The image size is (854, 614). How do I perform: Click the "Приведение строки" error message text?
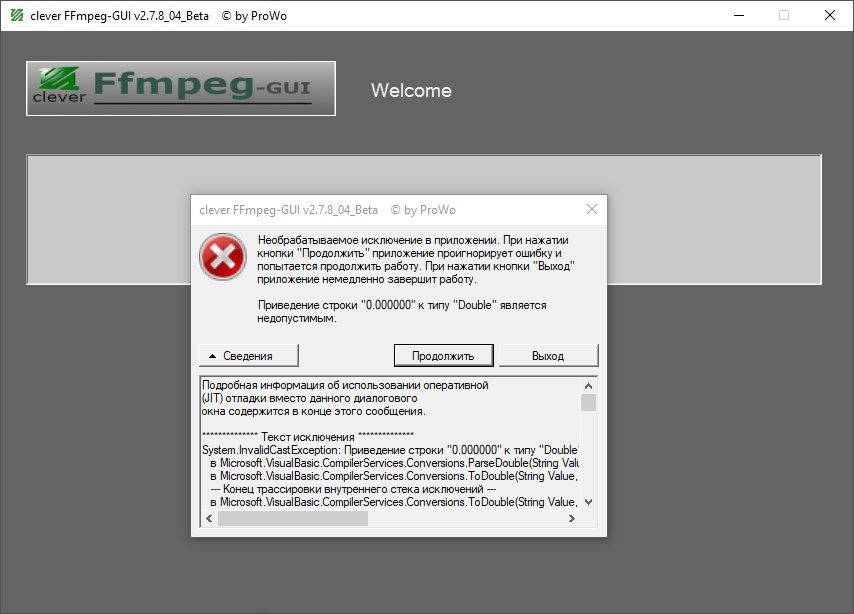[402, 312]
